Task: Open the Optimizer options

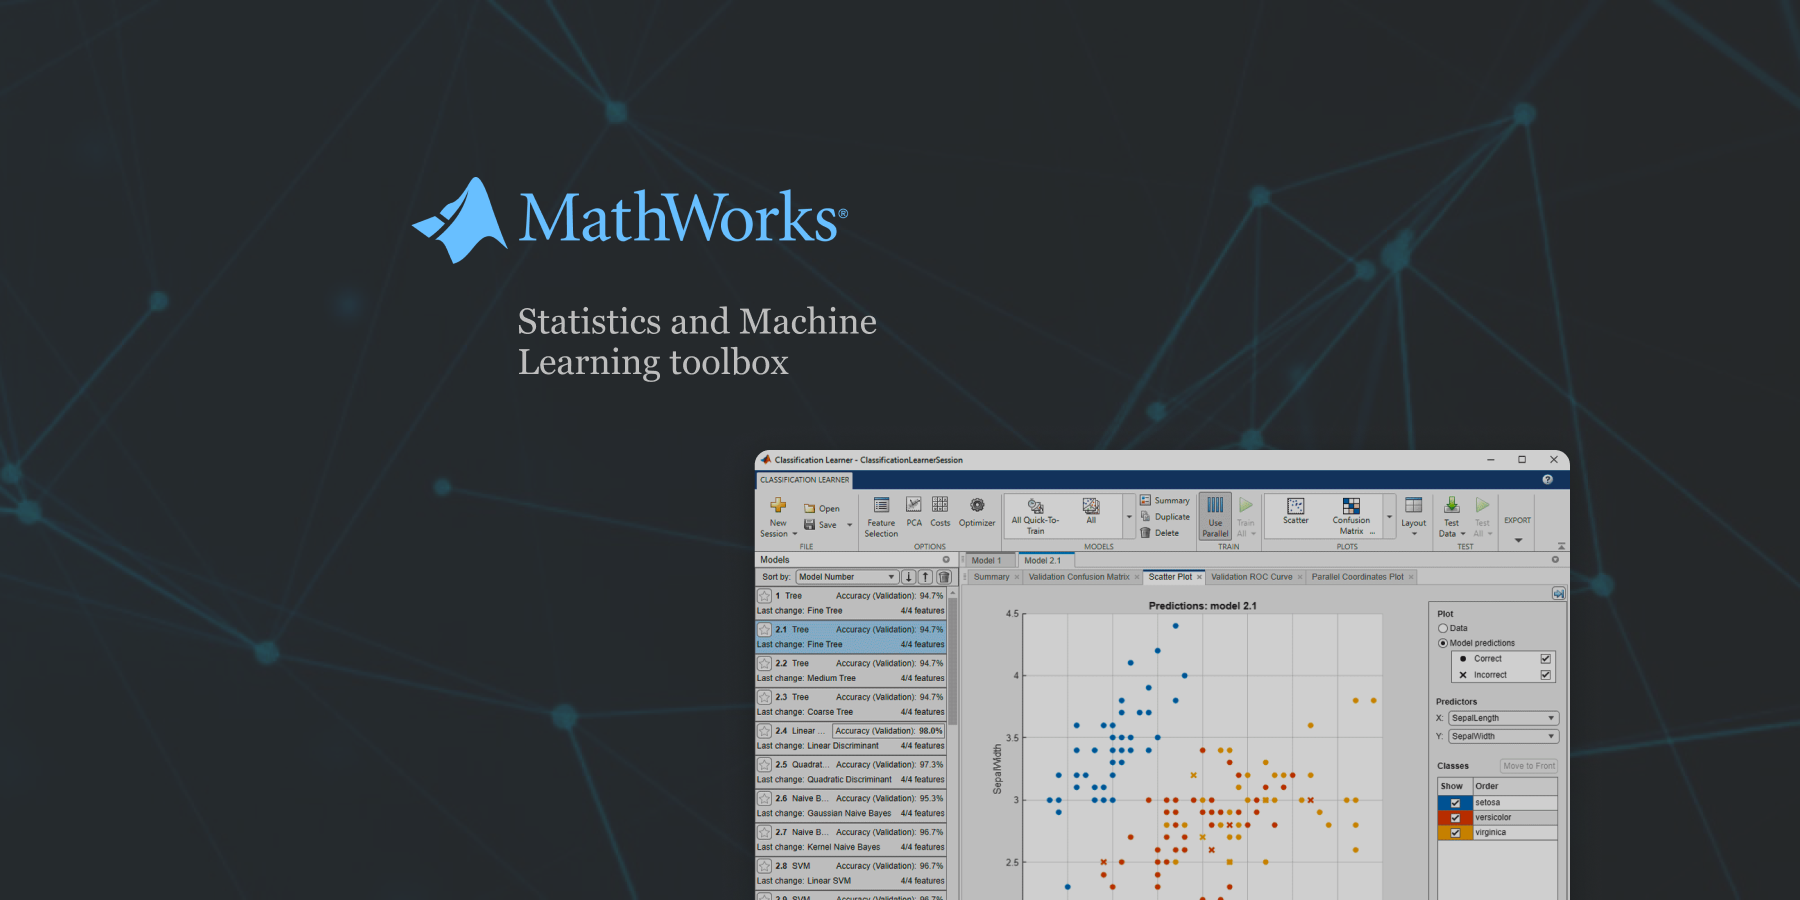Action: pyautogui.click(x=977, y=512)
